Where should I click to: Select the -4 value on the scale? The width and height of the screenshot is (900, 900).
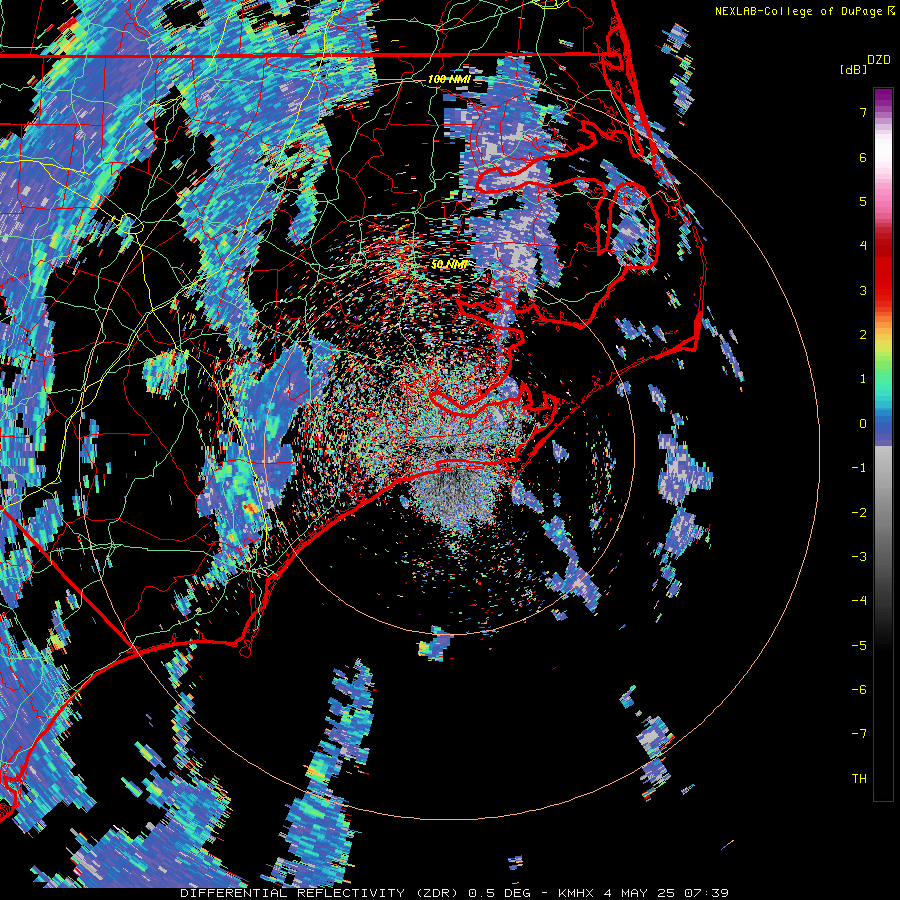point(859,601)
